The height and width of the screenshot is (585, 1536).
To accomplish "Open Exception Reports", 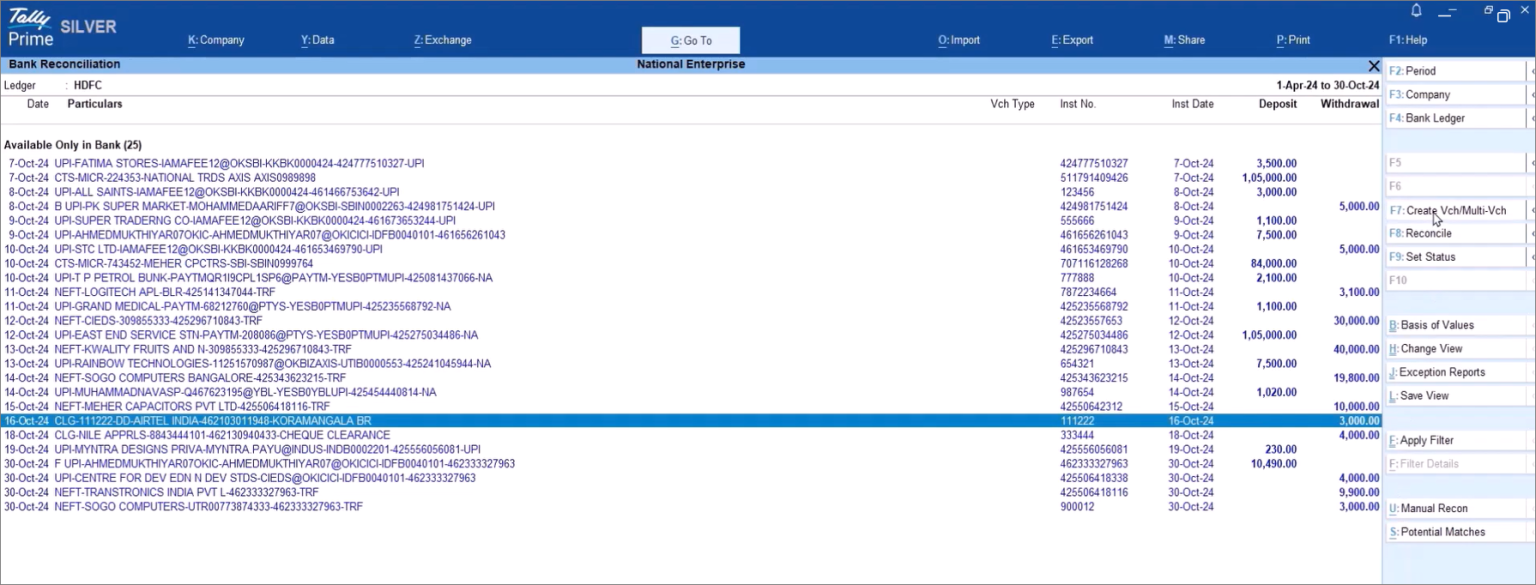I will [x=1432, y=371].
